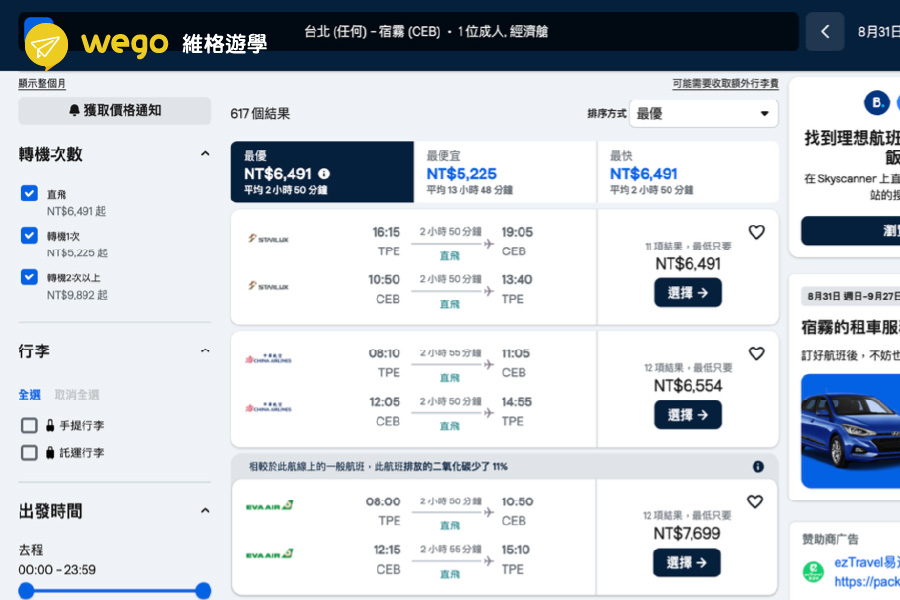Click 獲取價格通知 price alert button
The width and height of the screenshot is (900, 600).
pyautogui.click(x=115, y=111)
